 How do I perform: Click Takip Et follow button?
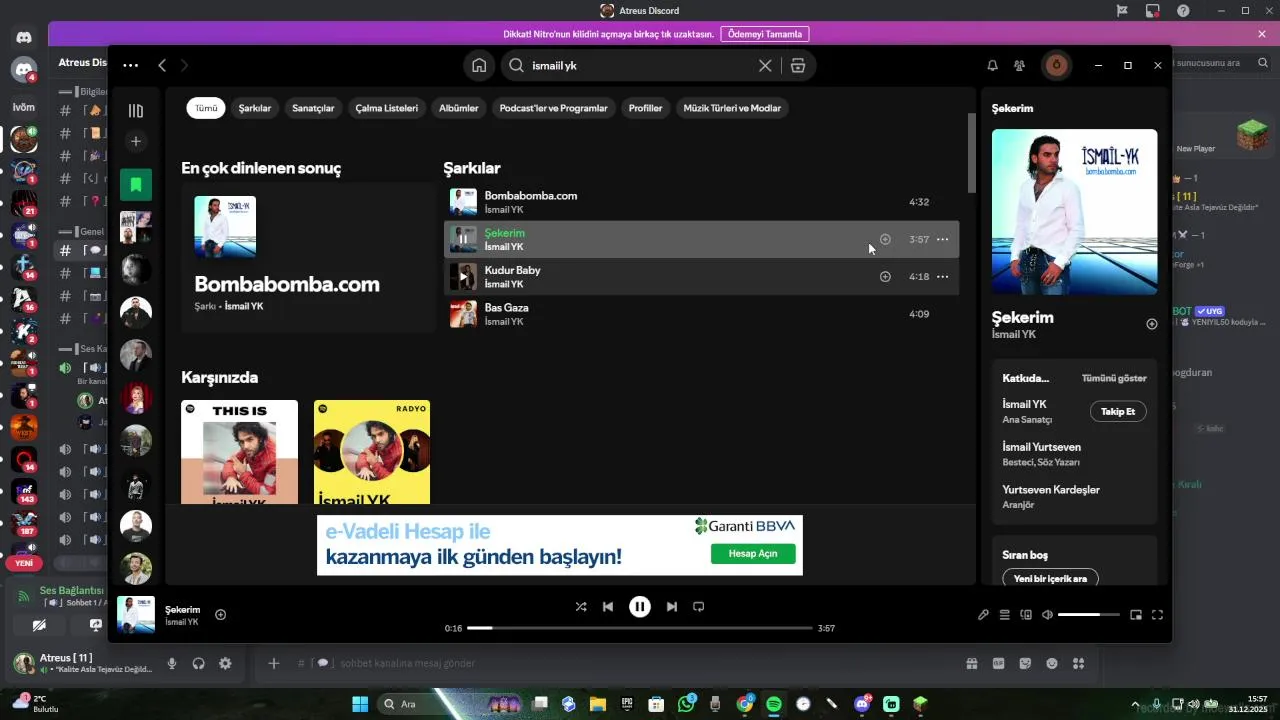[1118, 411]
